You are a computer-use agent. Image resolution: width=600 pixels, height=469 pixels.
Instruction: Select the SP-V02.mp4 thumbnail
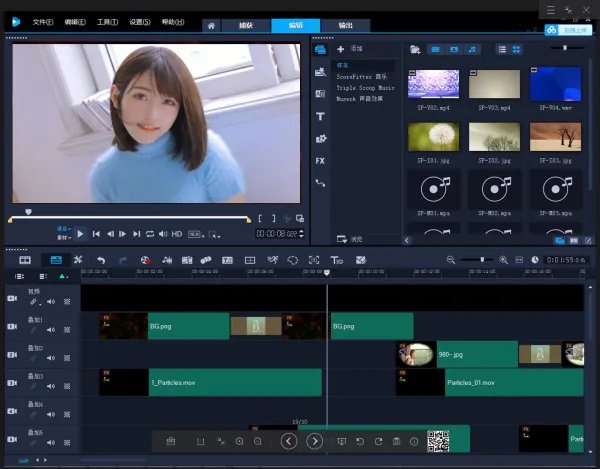coord(433,84)
